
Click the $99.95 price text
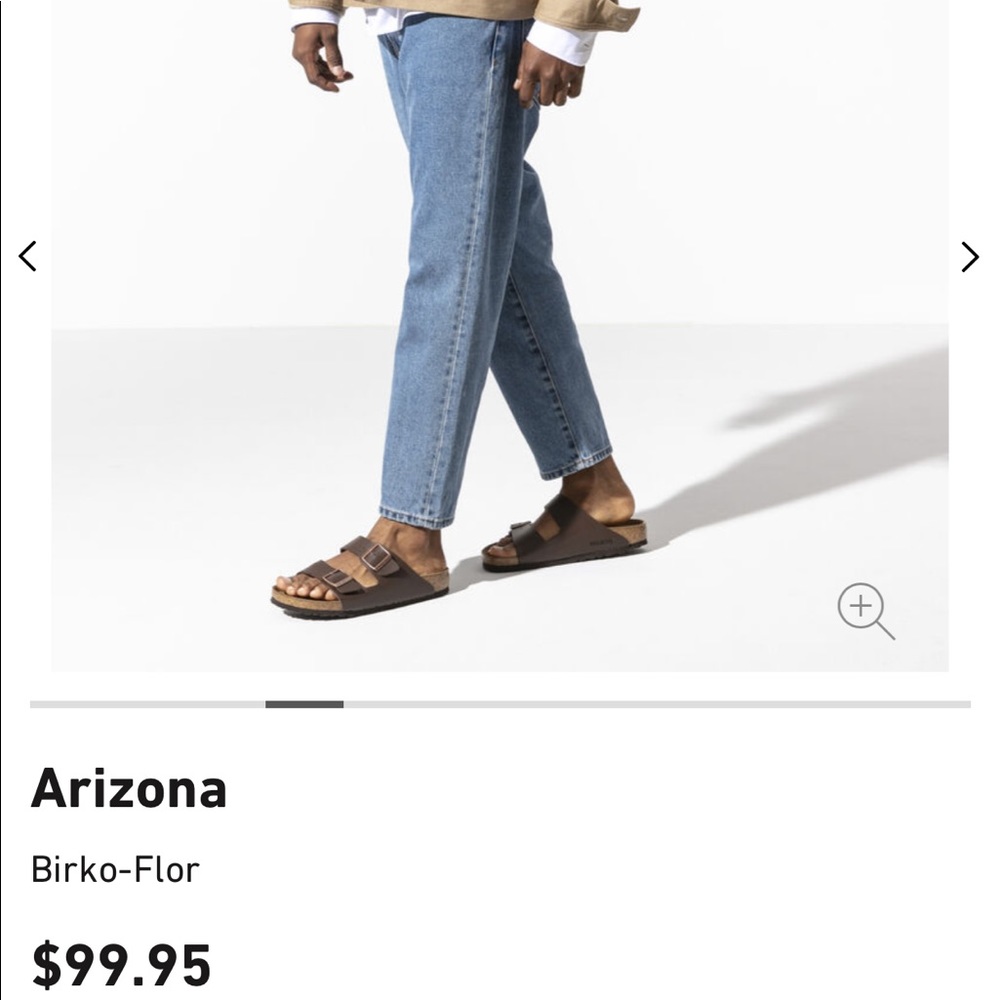(121, 965)
